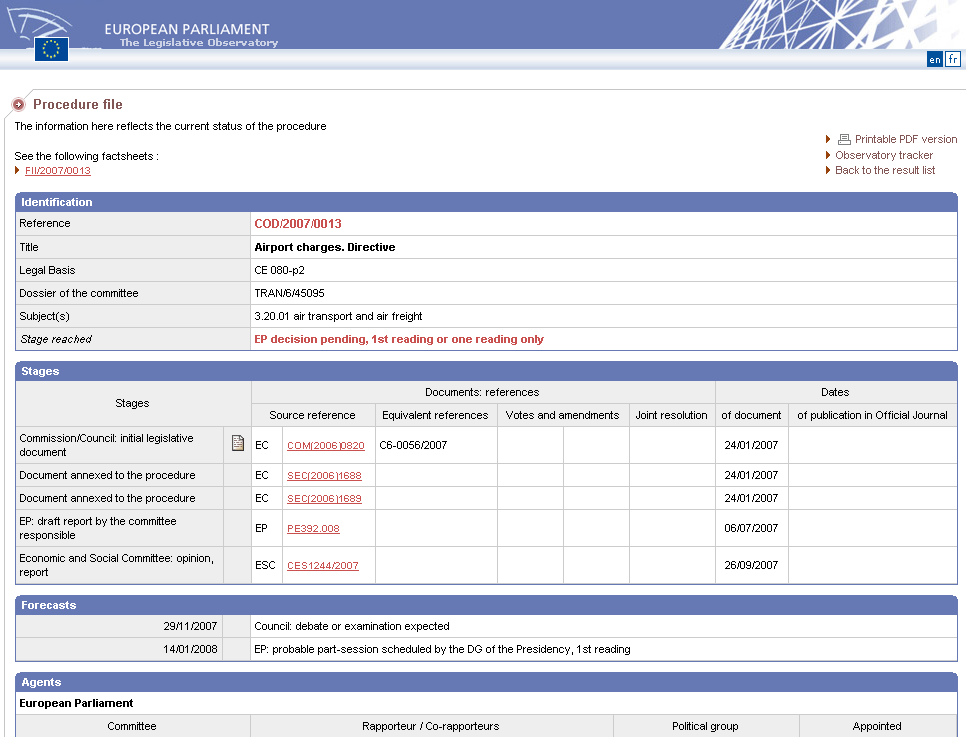Viewport: 966px width, 737px height.
Task: Click 'EP decision pending' stage reached text
Action: tap(399, 339)
